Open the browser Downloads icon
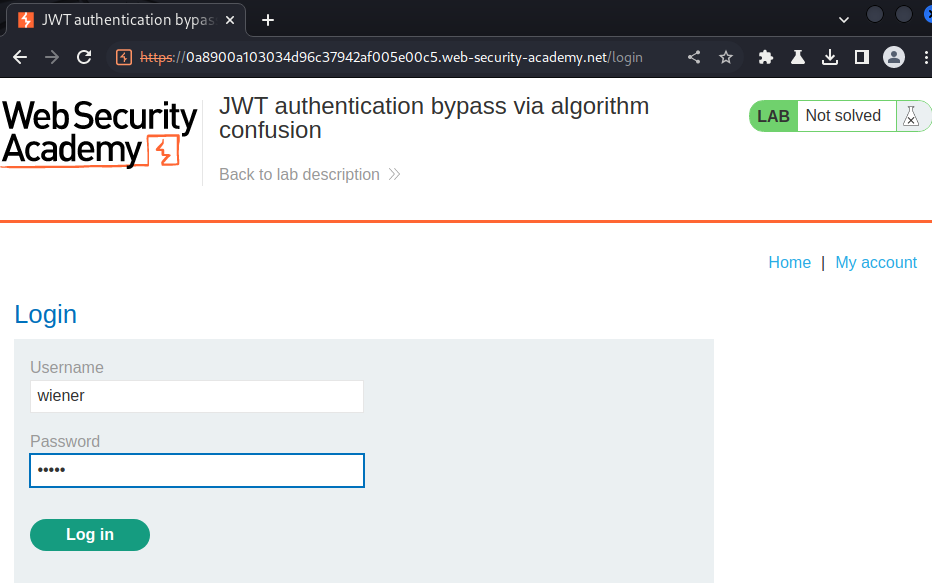The width and height of the screenshot is (932, 584). click(x=830, y=57)
